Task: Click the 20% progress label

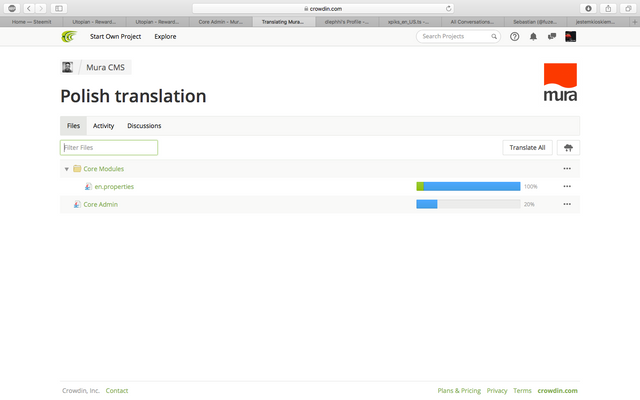Action: coord(529,204)
